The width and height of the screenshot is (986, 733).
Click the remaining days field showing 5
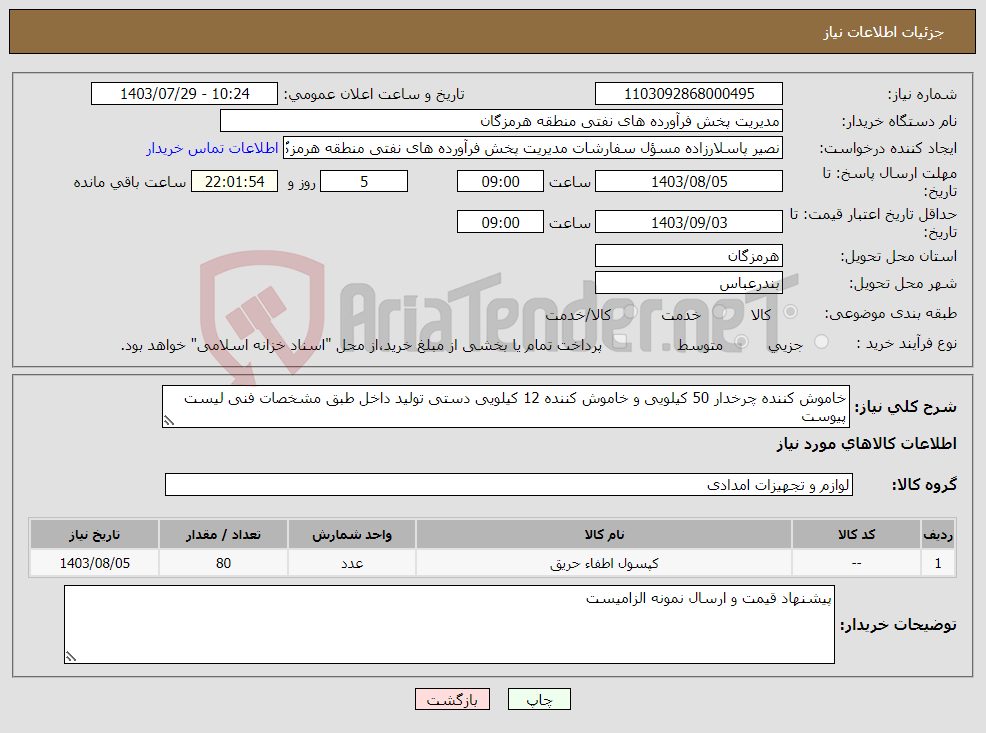[x=364, y=182]
